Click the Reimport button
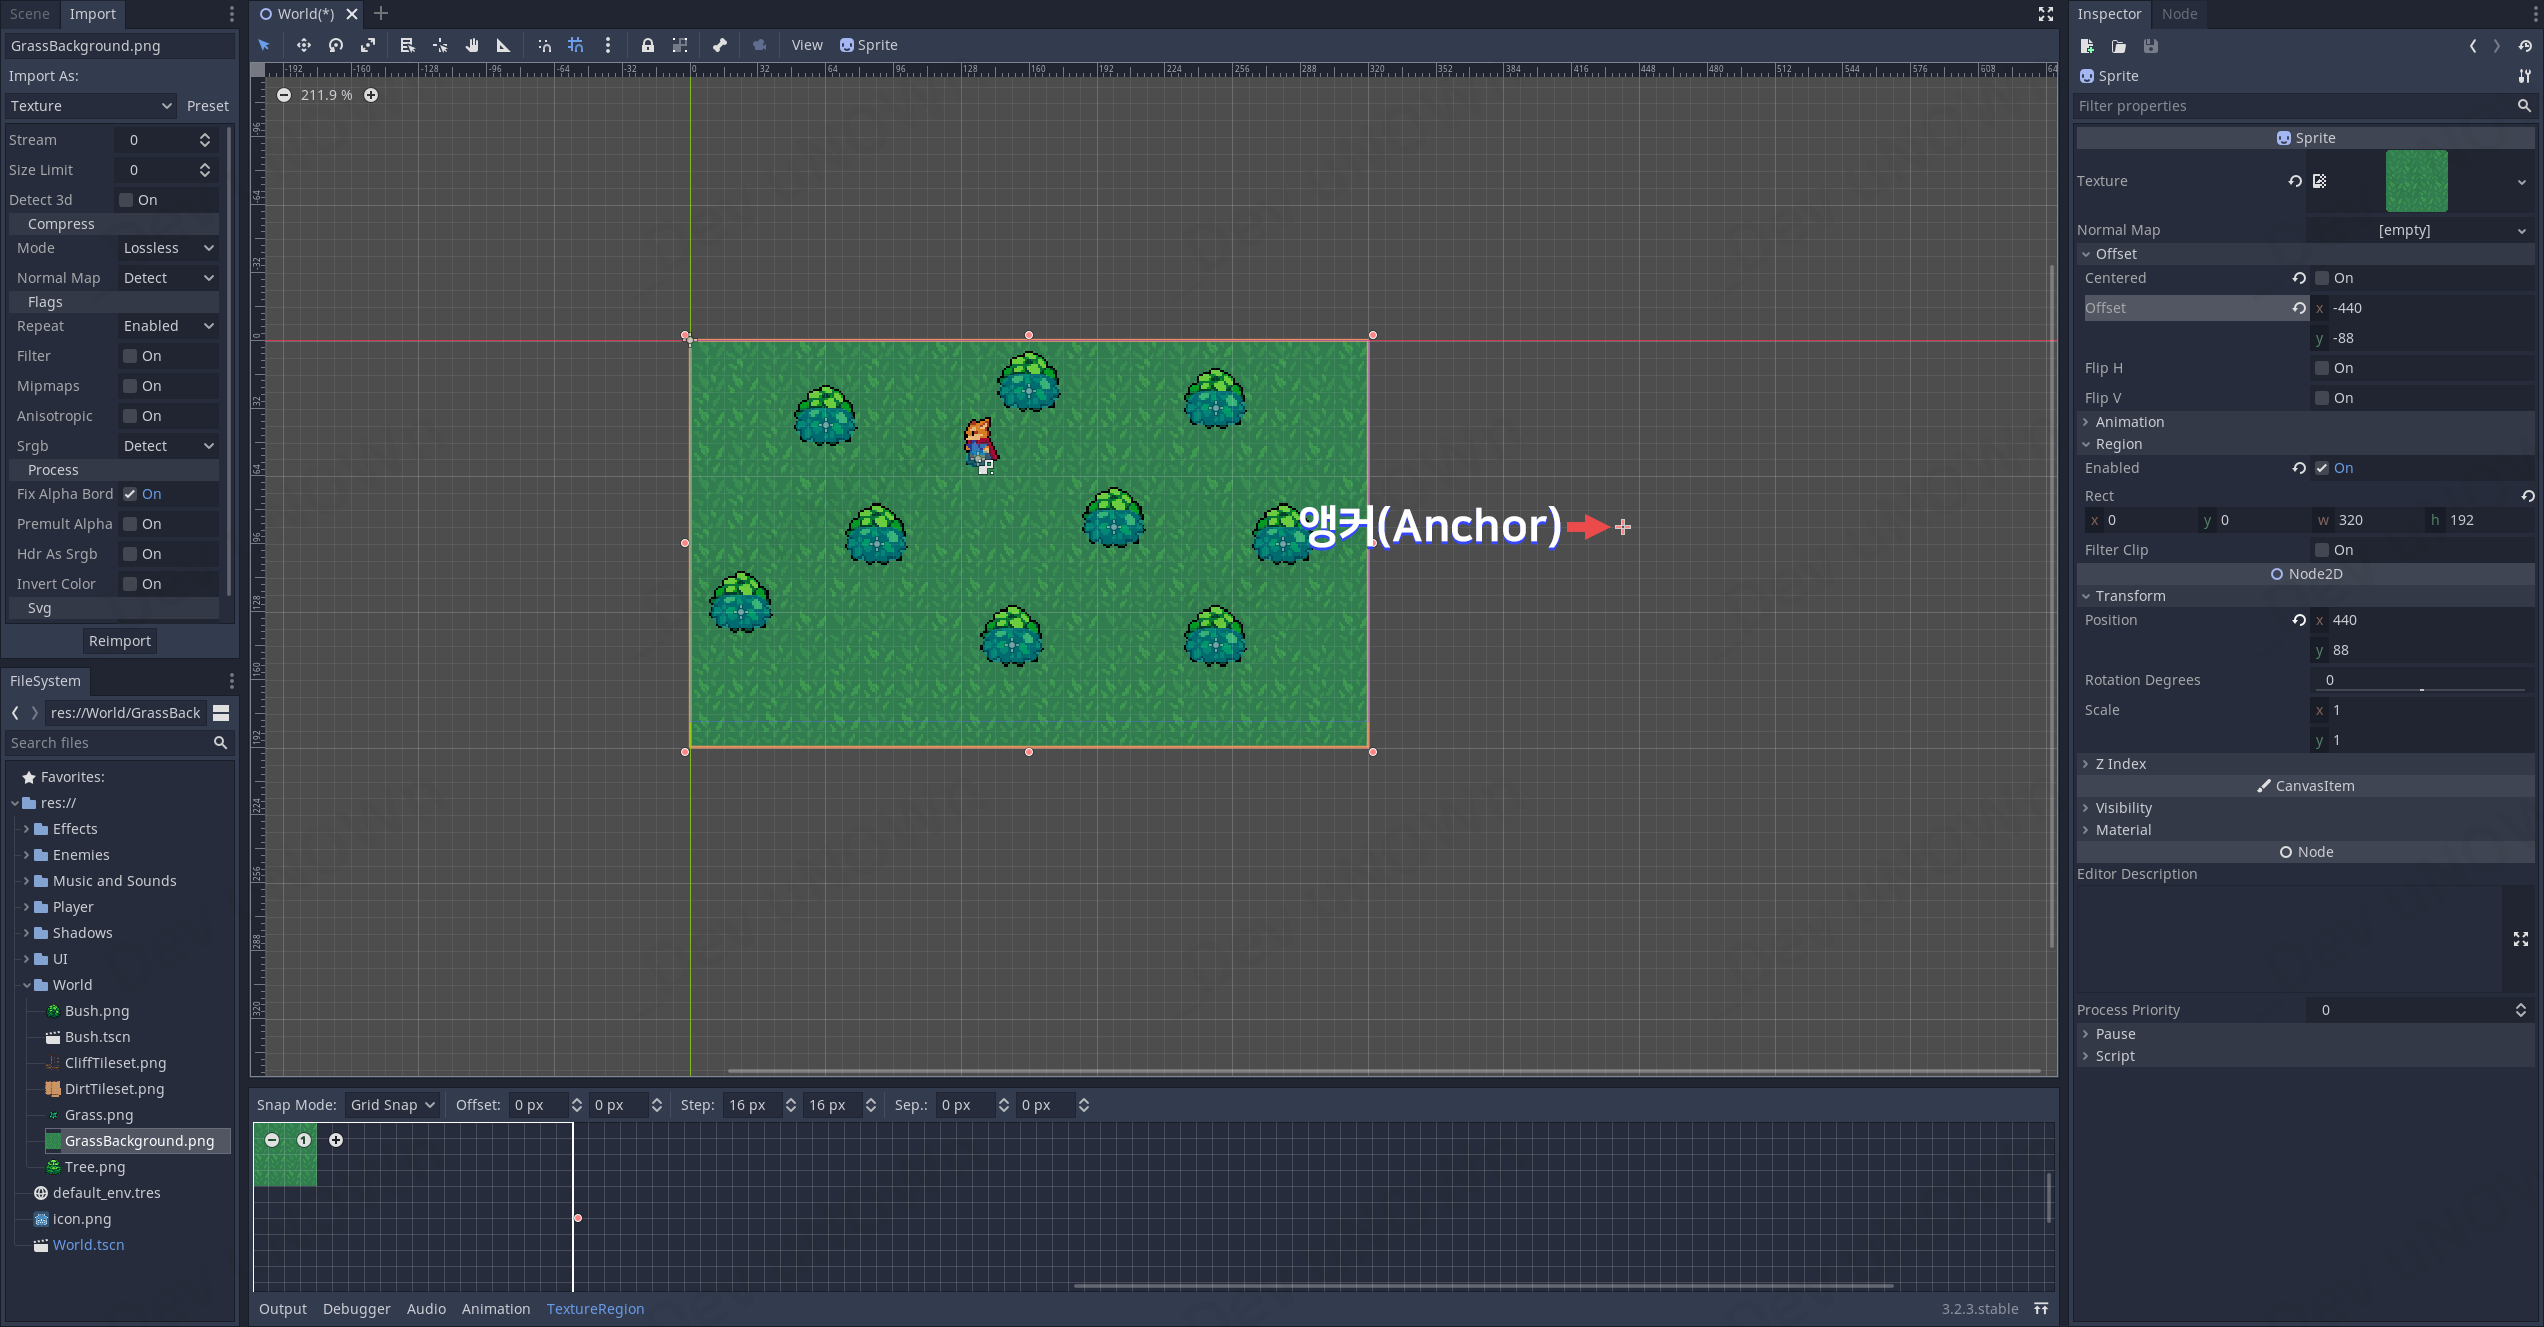The width and height of the screenshot is (2544, 1327). tap(119, 641)
